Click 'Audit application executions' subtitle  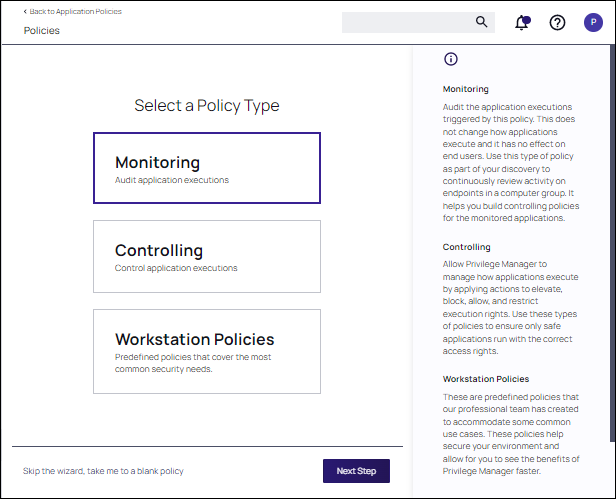pos(172,180)
